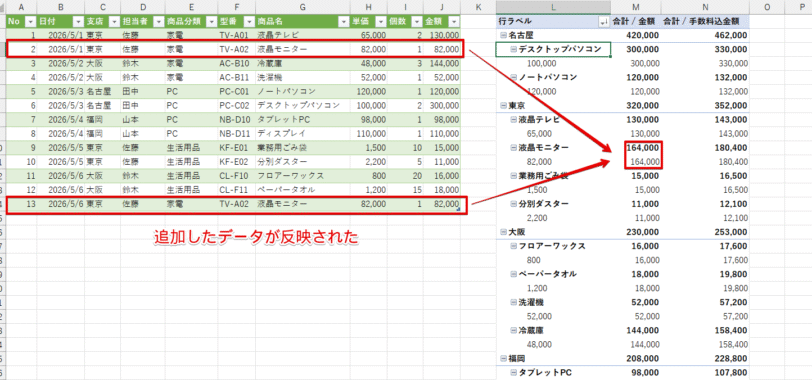Select the 冷蔵庫 cell in the data table
The image size is (812, 380).
(302, 63)
